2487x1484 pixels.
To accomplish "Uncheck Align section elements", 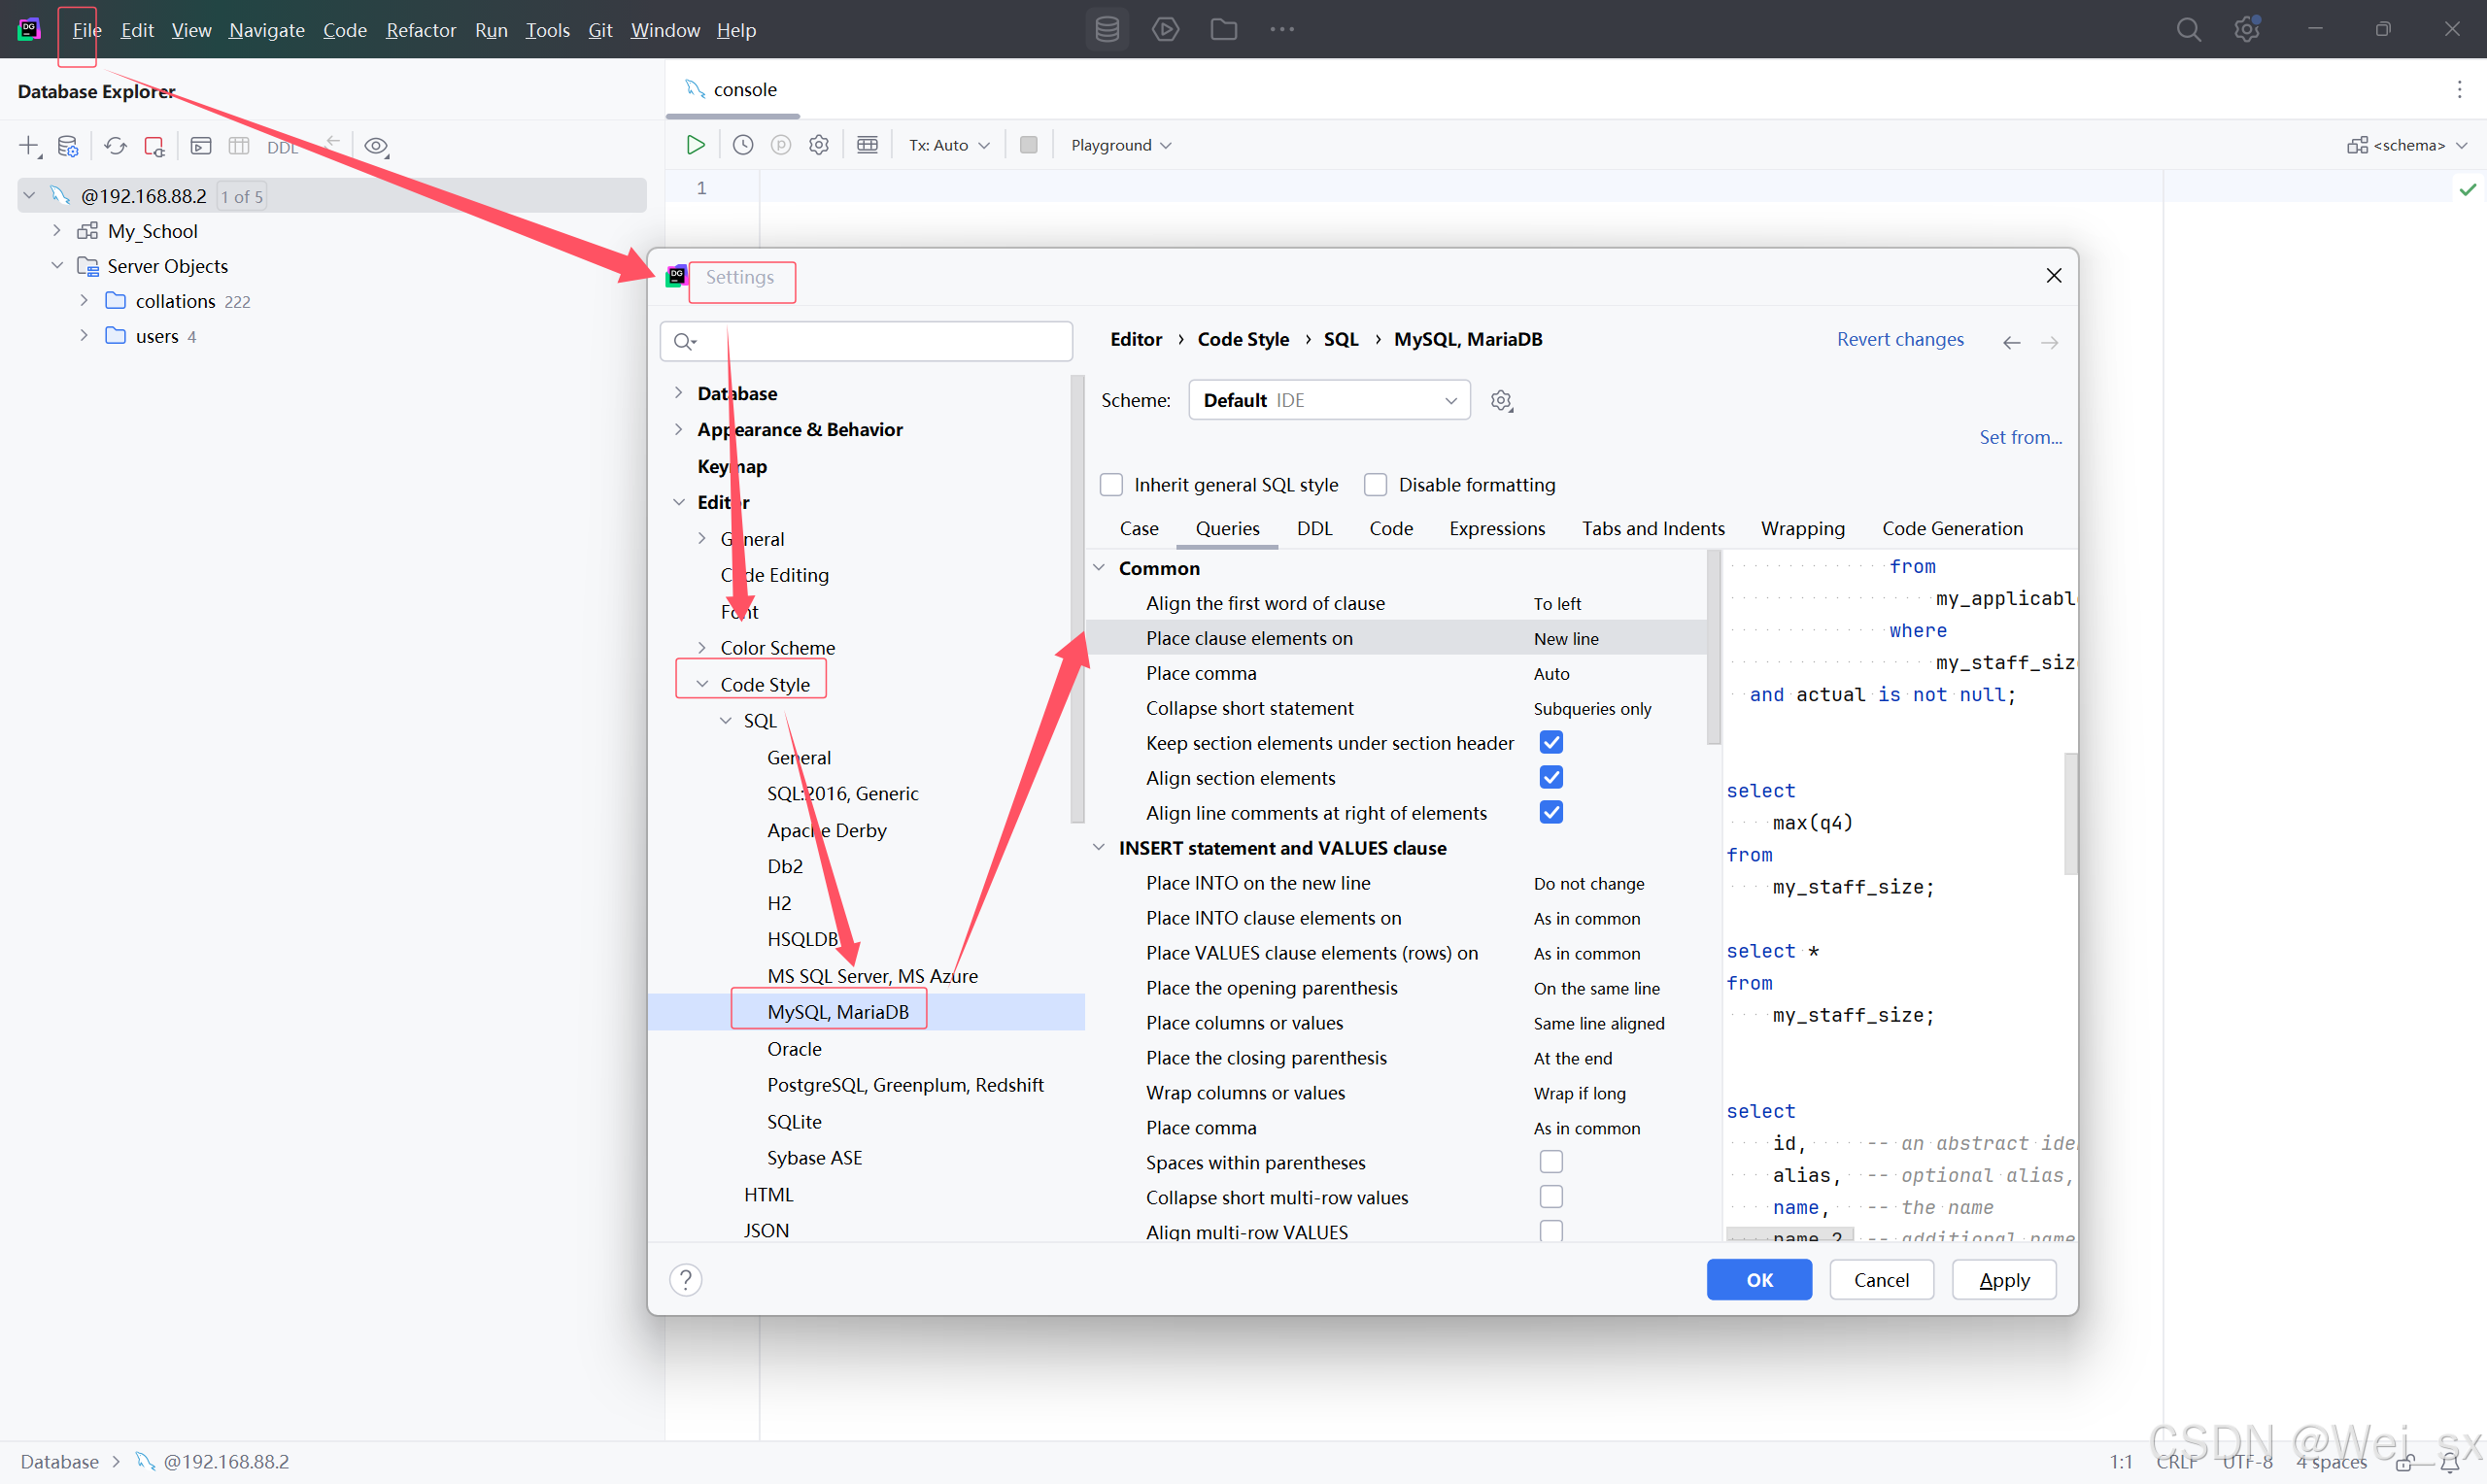I will click(x=1551, y=777).
